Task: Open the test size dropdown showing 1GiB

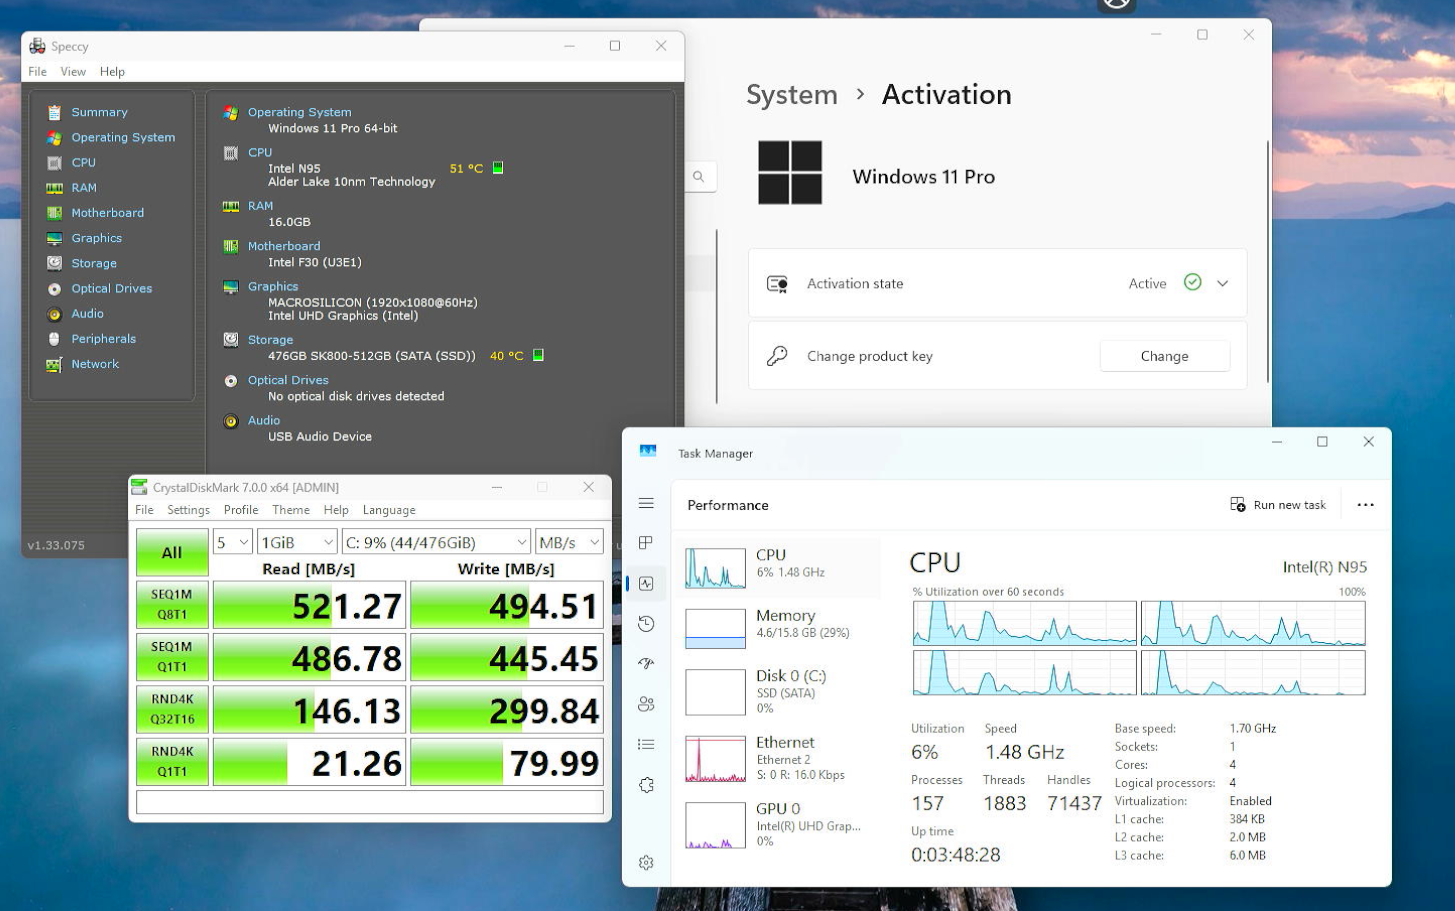Action: point(297,542)
